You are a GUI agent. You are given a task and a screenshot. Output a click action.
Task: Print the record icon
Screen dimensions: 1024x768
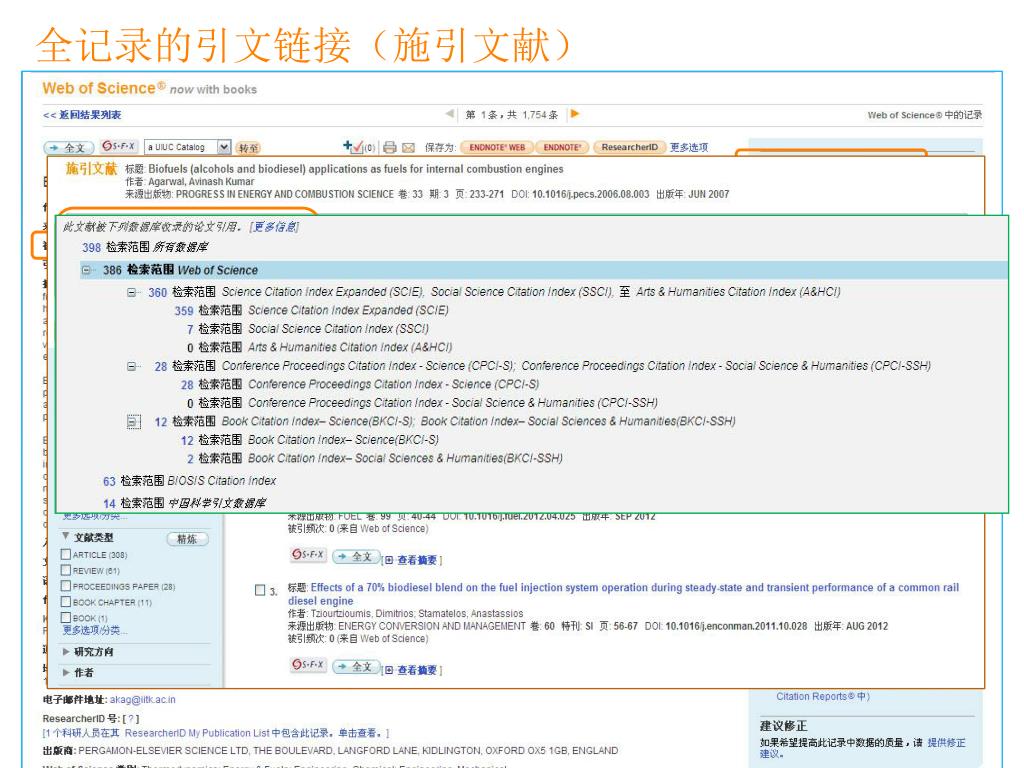(x=390, y=148)
